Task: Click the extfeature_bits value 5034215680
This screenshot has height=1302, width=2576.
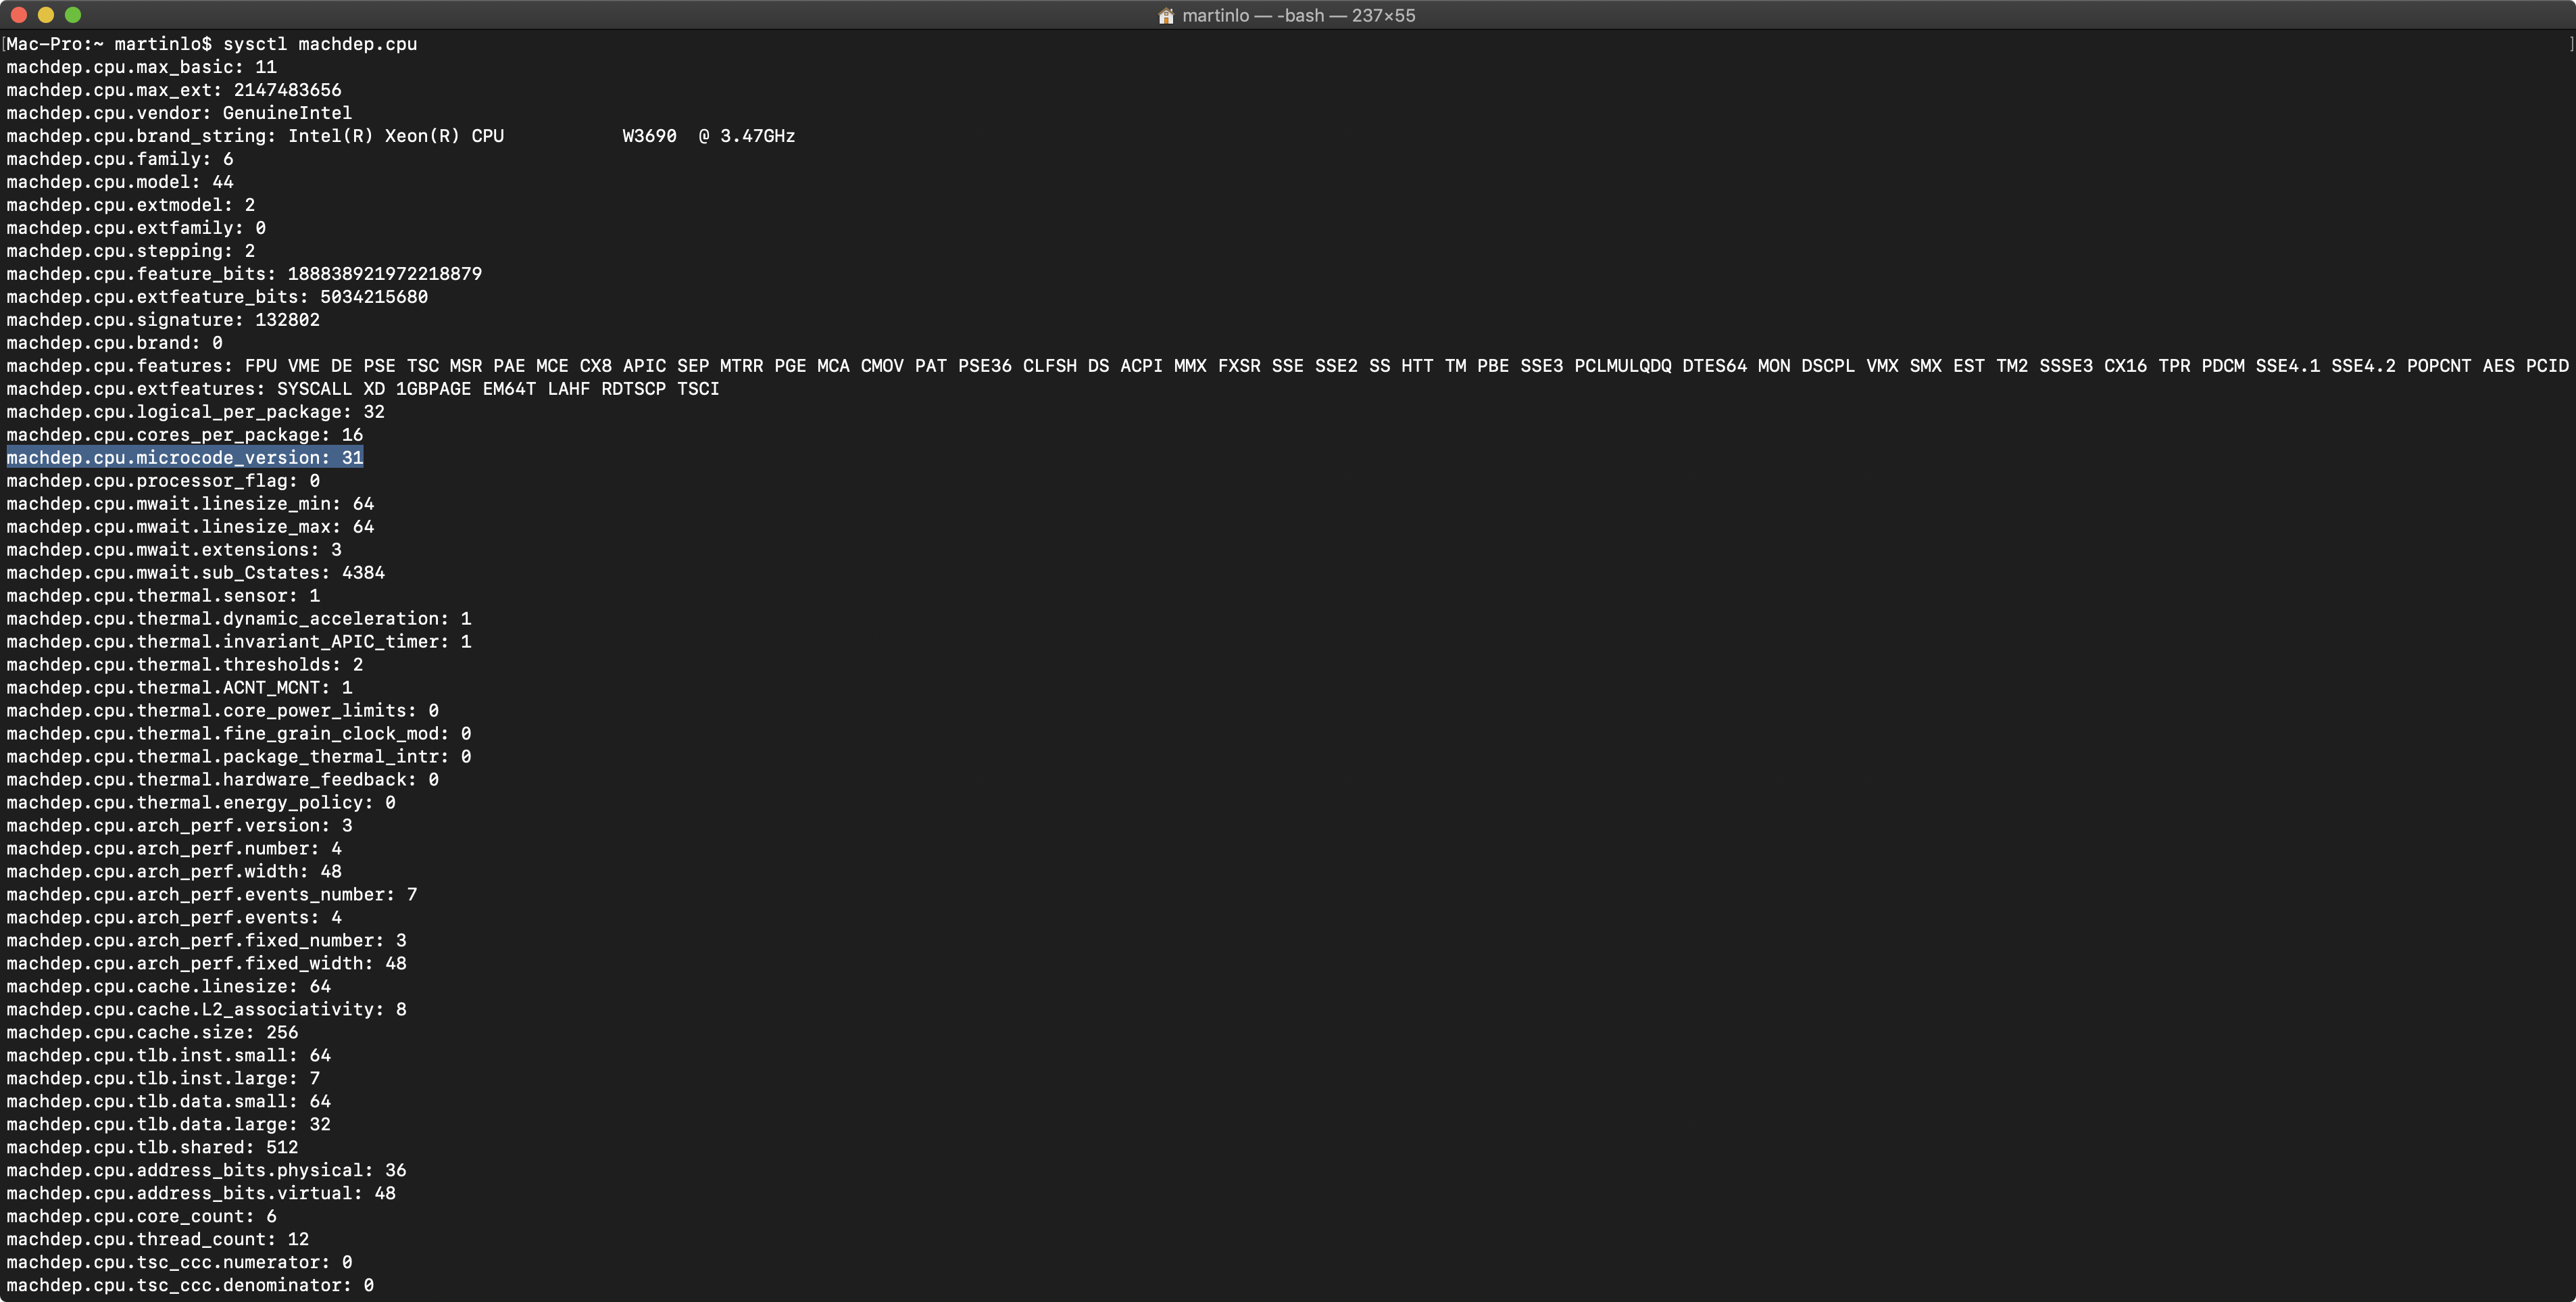Action: coord(374,297)
